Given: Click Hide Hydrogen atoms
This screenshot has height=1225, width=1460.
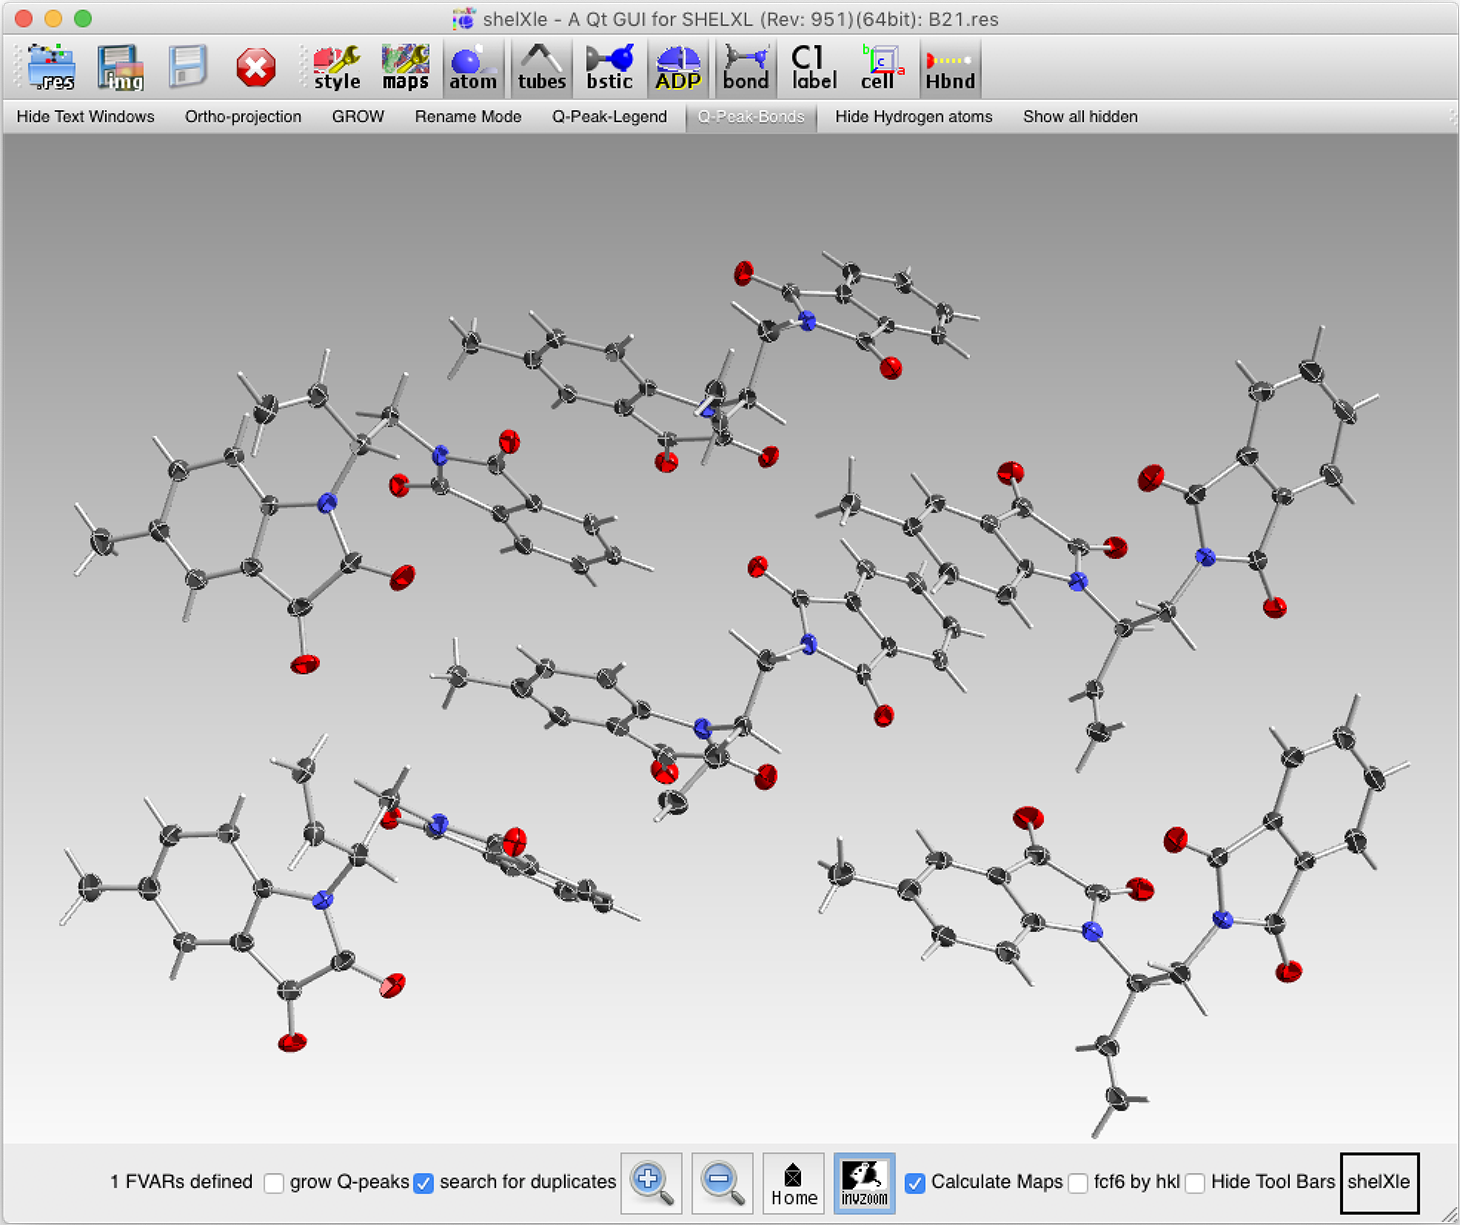Looking at the screenshot, I should pyautogui.click(x=914, y=117).
